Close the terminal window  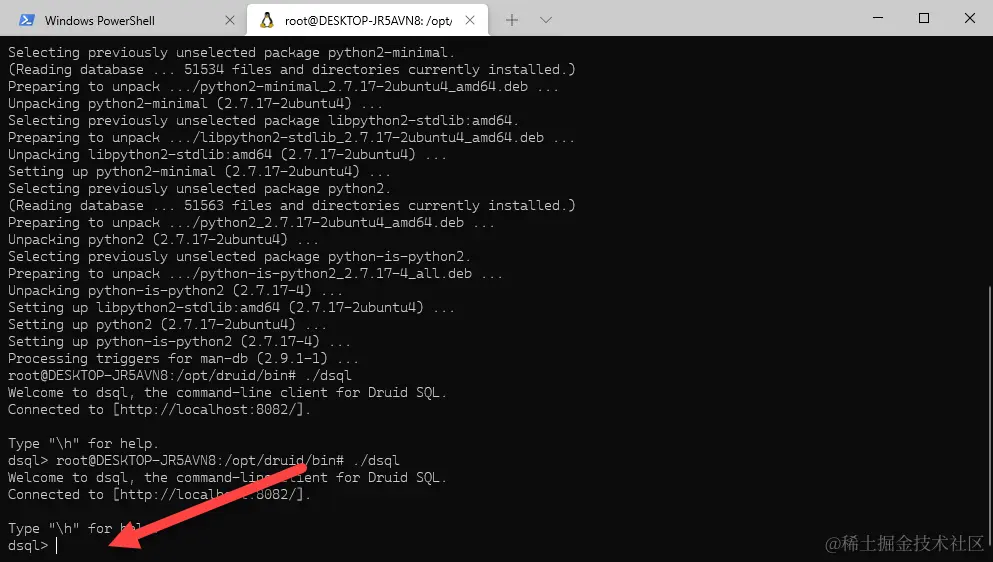click(x=970, y=18)
